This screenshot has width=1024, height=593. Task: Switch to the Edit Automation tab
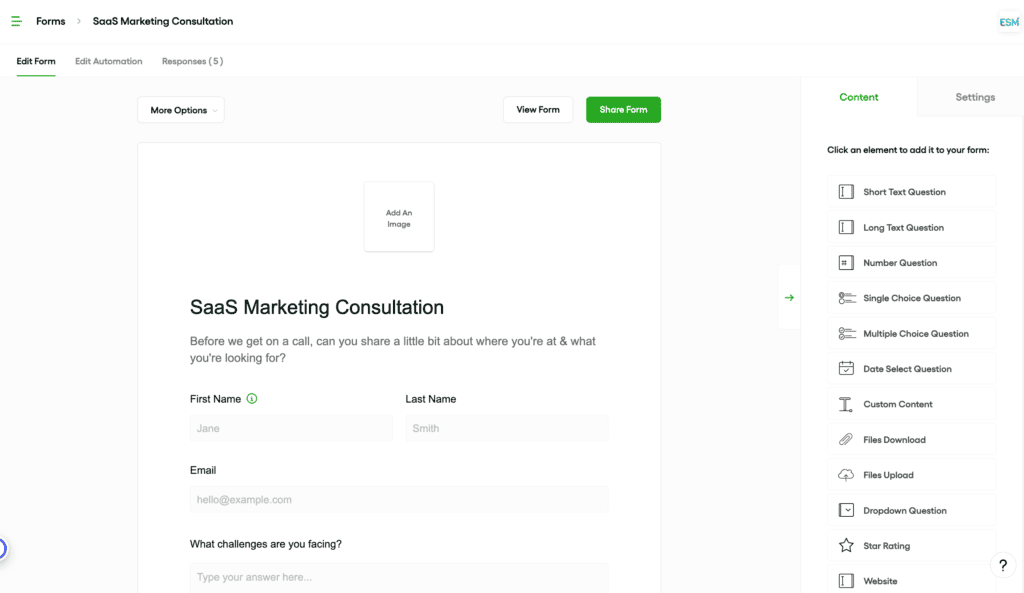(108, 61)
